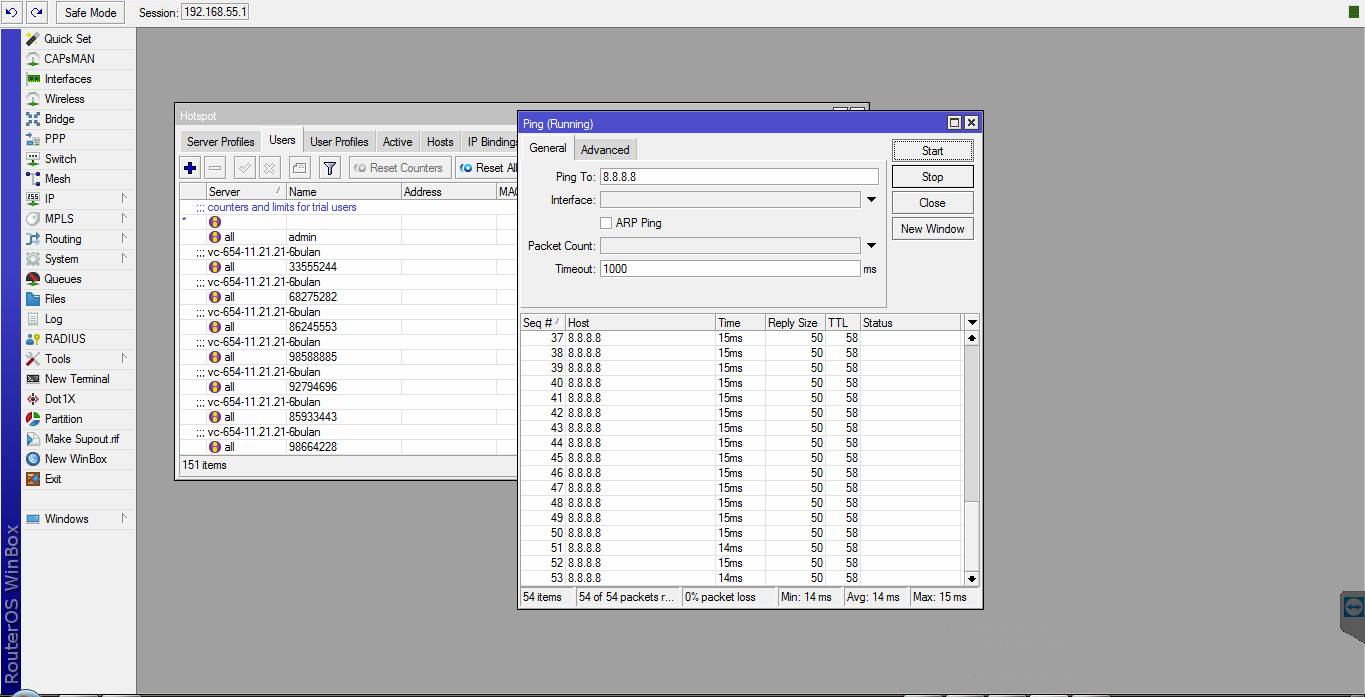Expand the IP submenu

point(124,199)
